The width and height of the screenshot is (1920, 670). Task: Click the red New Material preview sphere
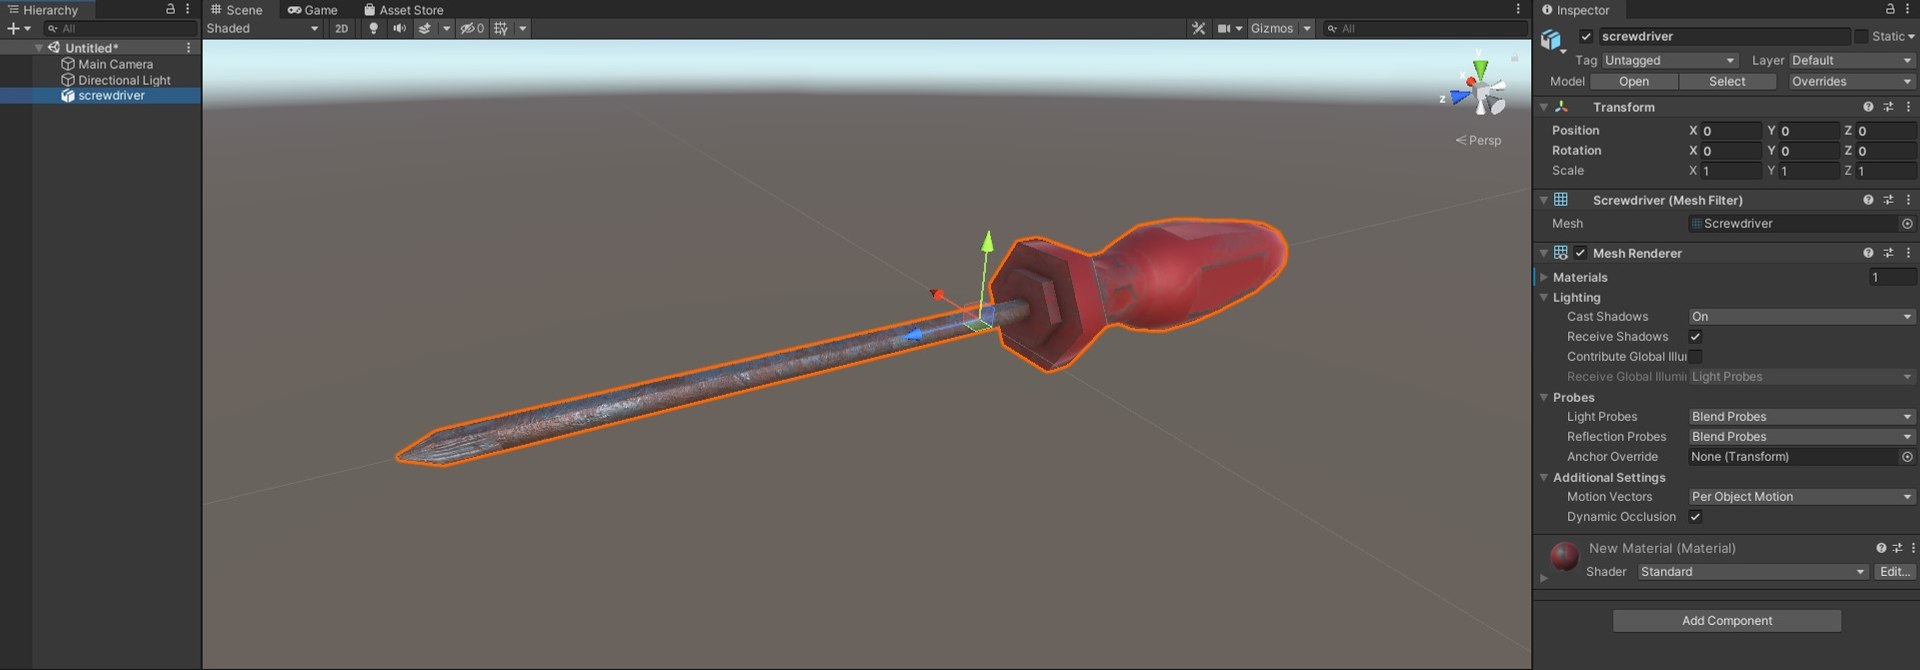[1564, 556]
